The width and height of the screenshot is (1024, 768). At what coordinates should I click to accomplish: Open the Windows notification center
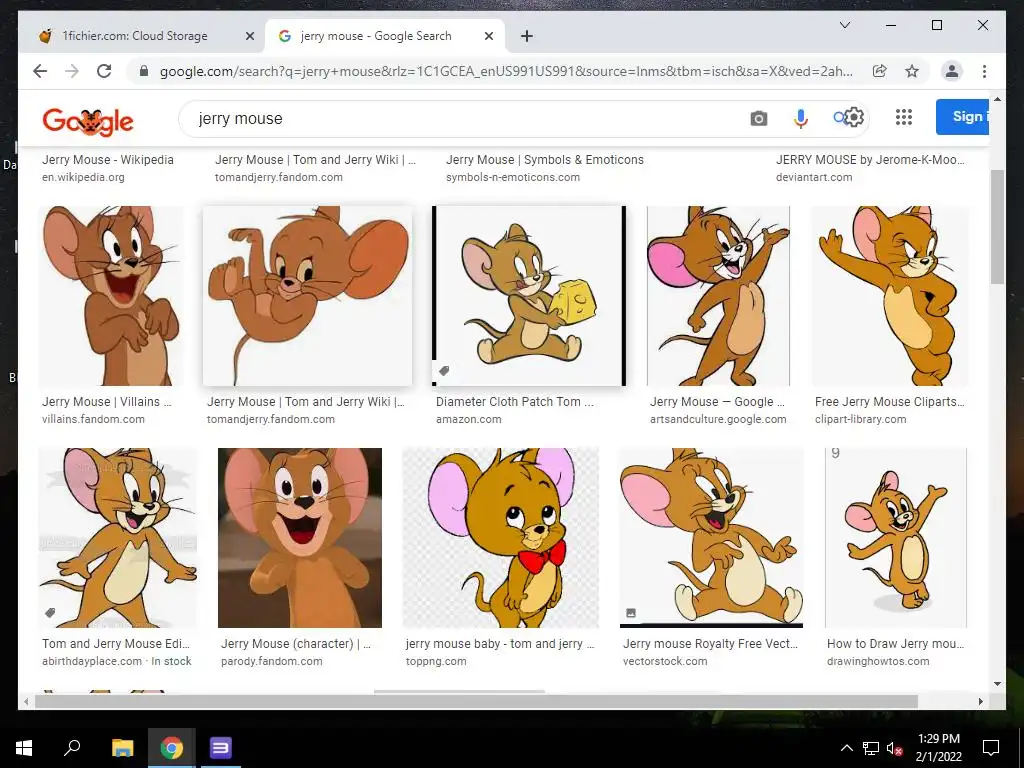(991, 748)
